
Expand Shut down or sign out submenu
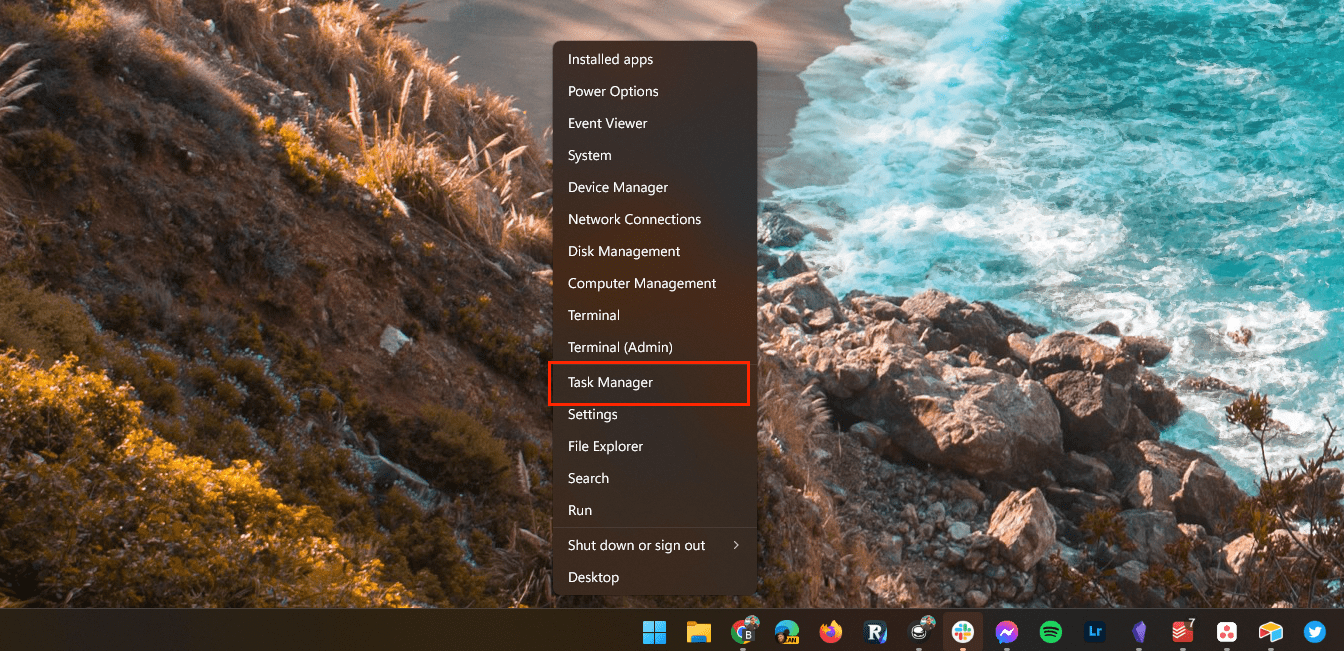click(x=654, y=545)
